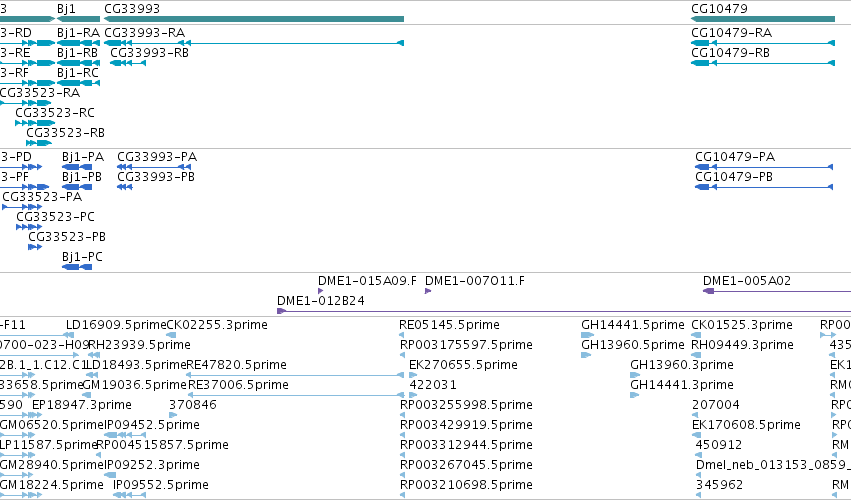Click the DME1-005A02 feature label
The image size is (851, 500).
[747, 281]
